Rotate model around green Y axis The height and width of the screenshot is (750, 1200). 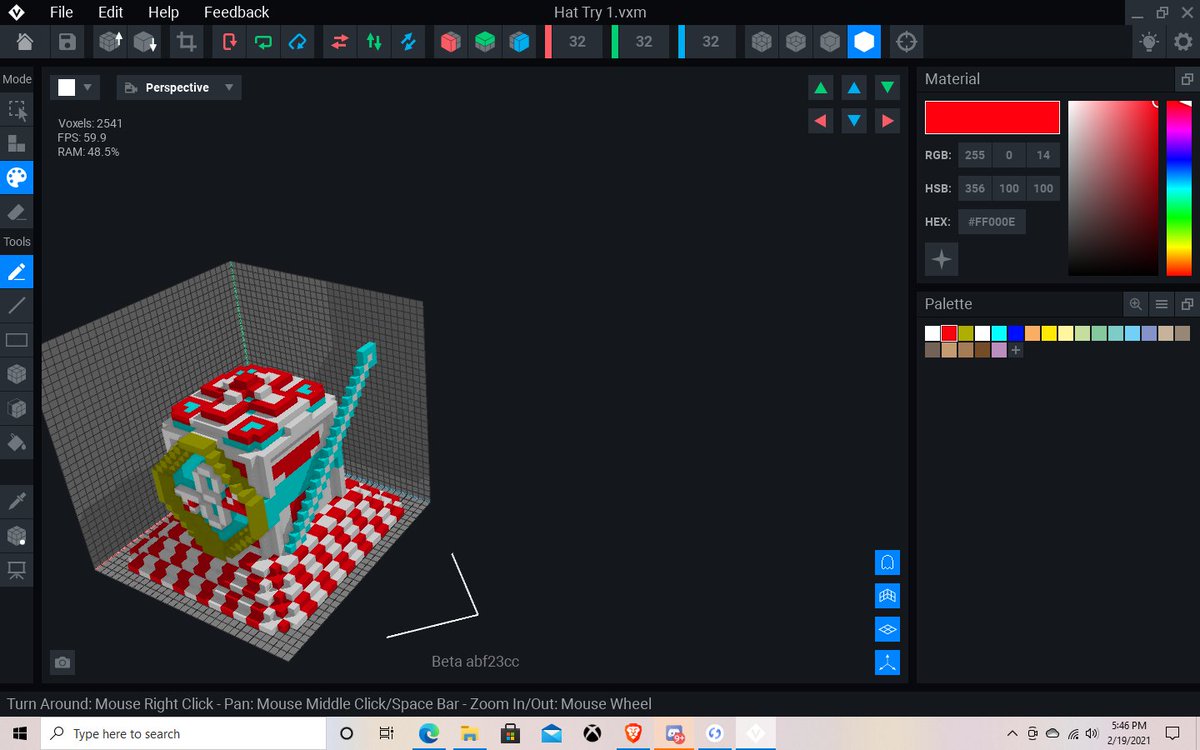coord(263,42)
